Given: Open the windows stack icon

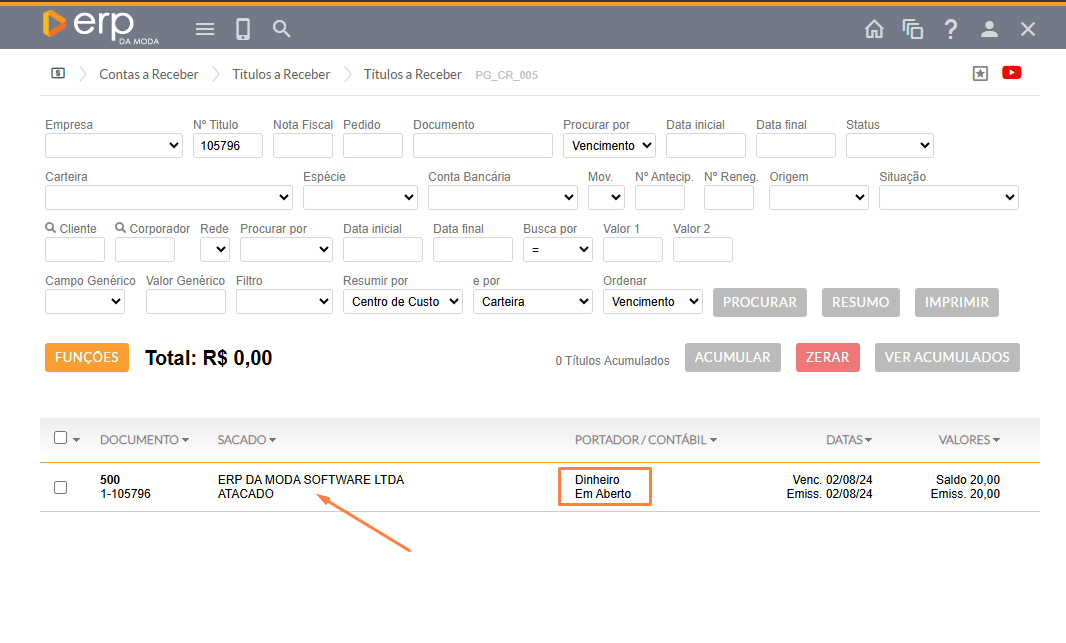Looking at the screenshot, I should (x=912, y=29).
